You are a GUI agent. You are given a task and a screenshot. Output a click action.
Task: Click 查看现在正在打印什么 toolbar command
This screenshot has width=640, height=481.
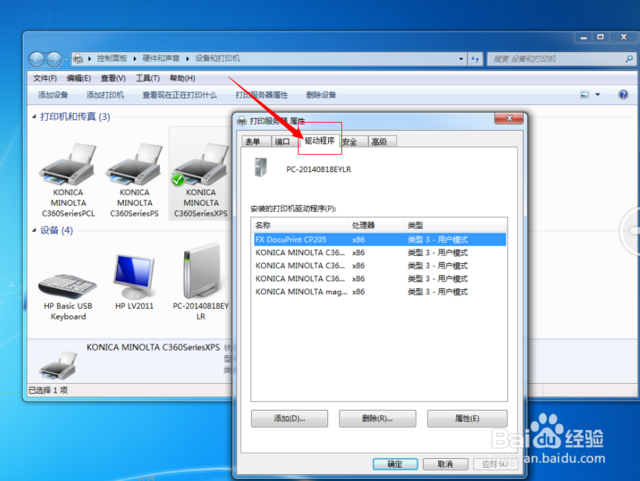(x=180, y=95)
